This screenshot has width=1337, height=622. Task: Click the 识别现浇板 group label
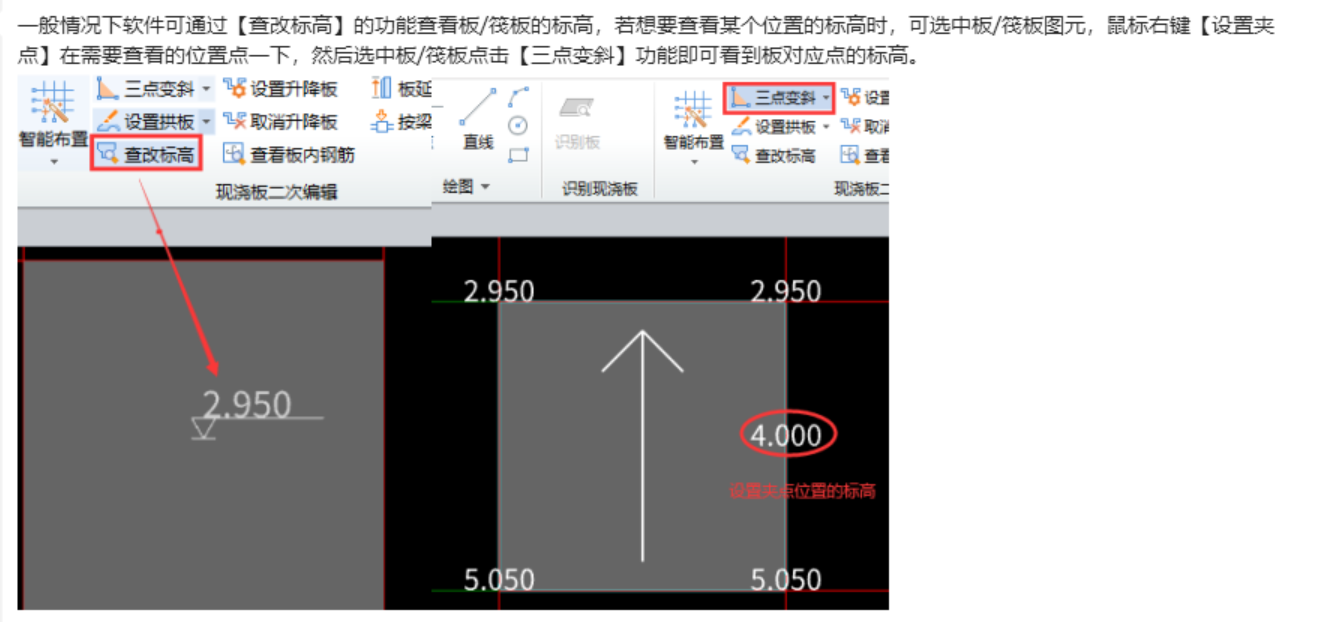600,188
